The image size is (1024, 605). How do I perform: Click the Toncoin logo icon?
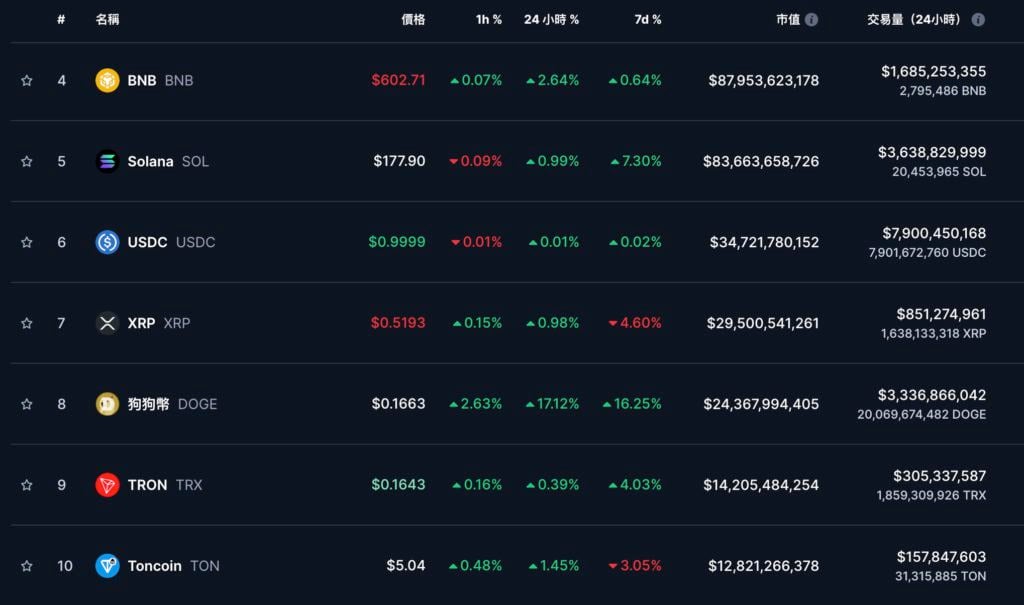tap(107, 566)
